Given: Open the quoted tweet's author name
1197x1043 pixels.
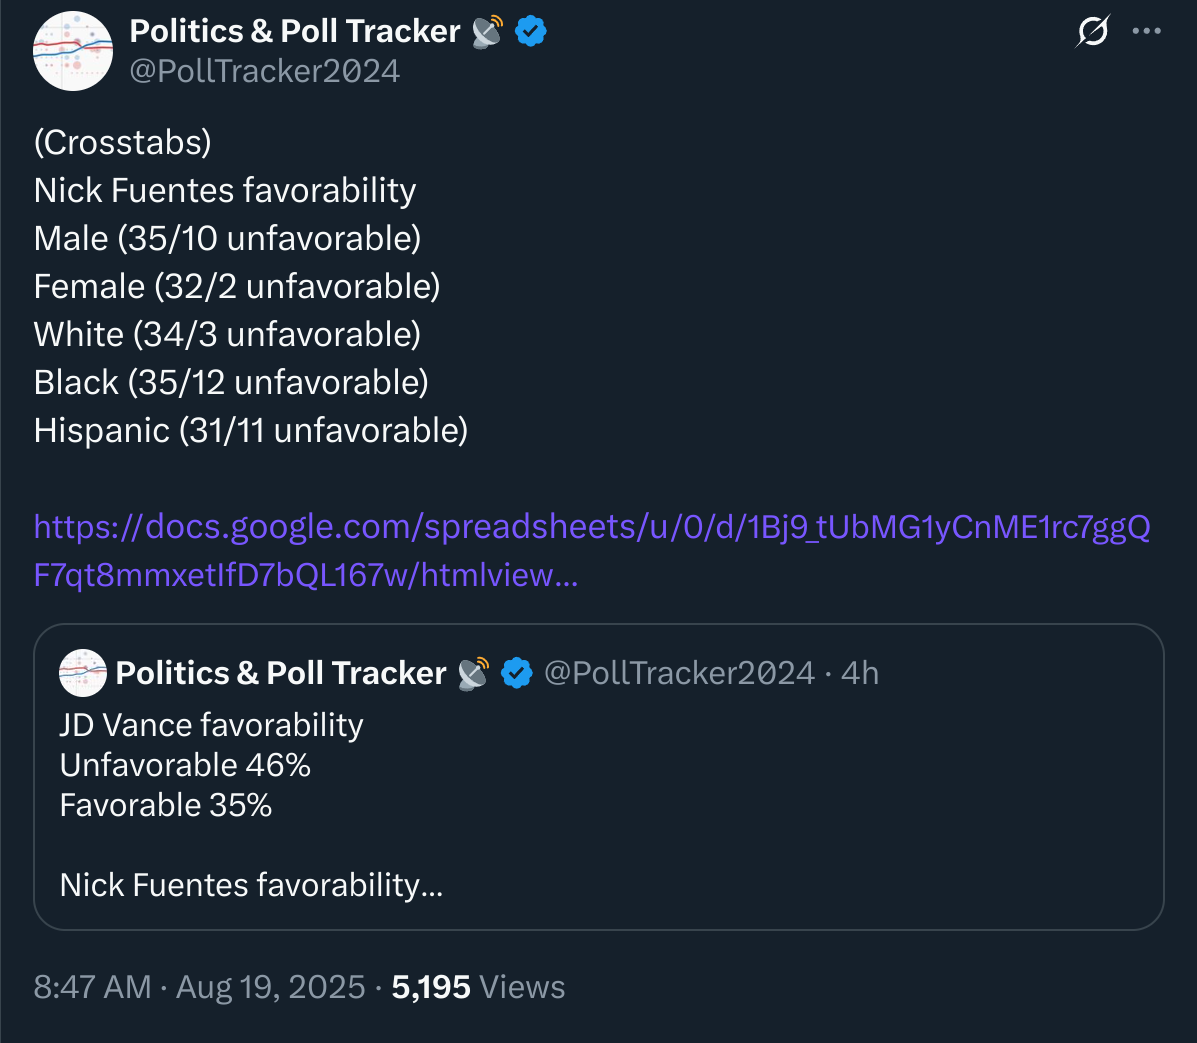Looking at the screenshot, I should pos(281,673).
